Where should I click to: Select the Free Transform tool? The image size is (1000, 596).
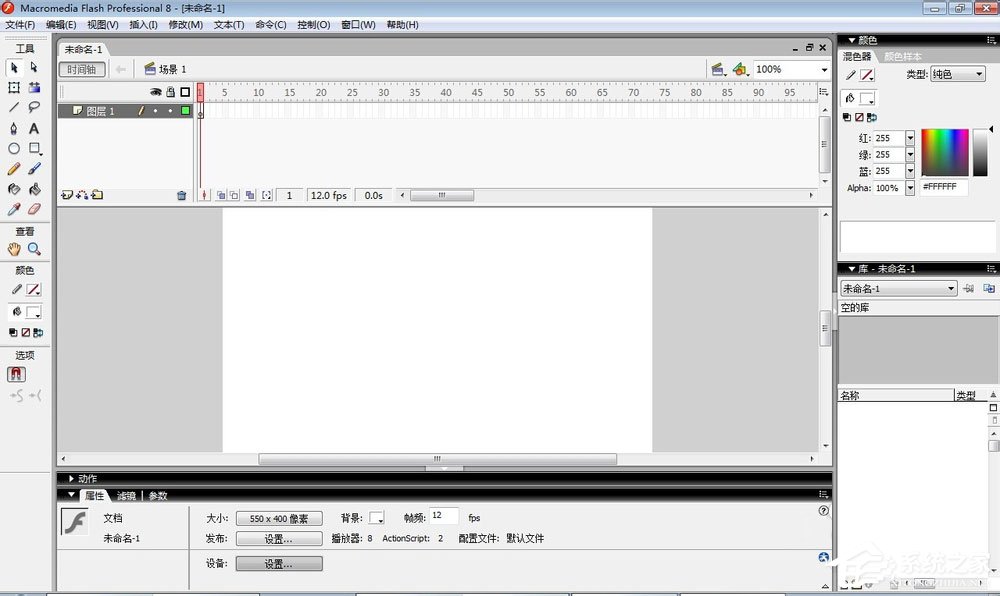click(13, 88)
